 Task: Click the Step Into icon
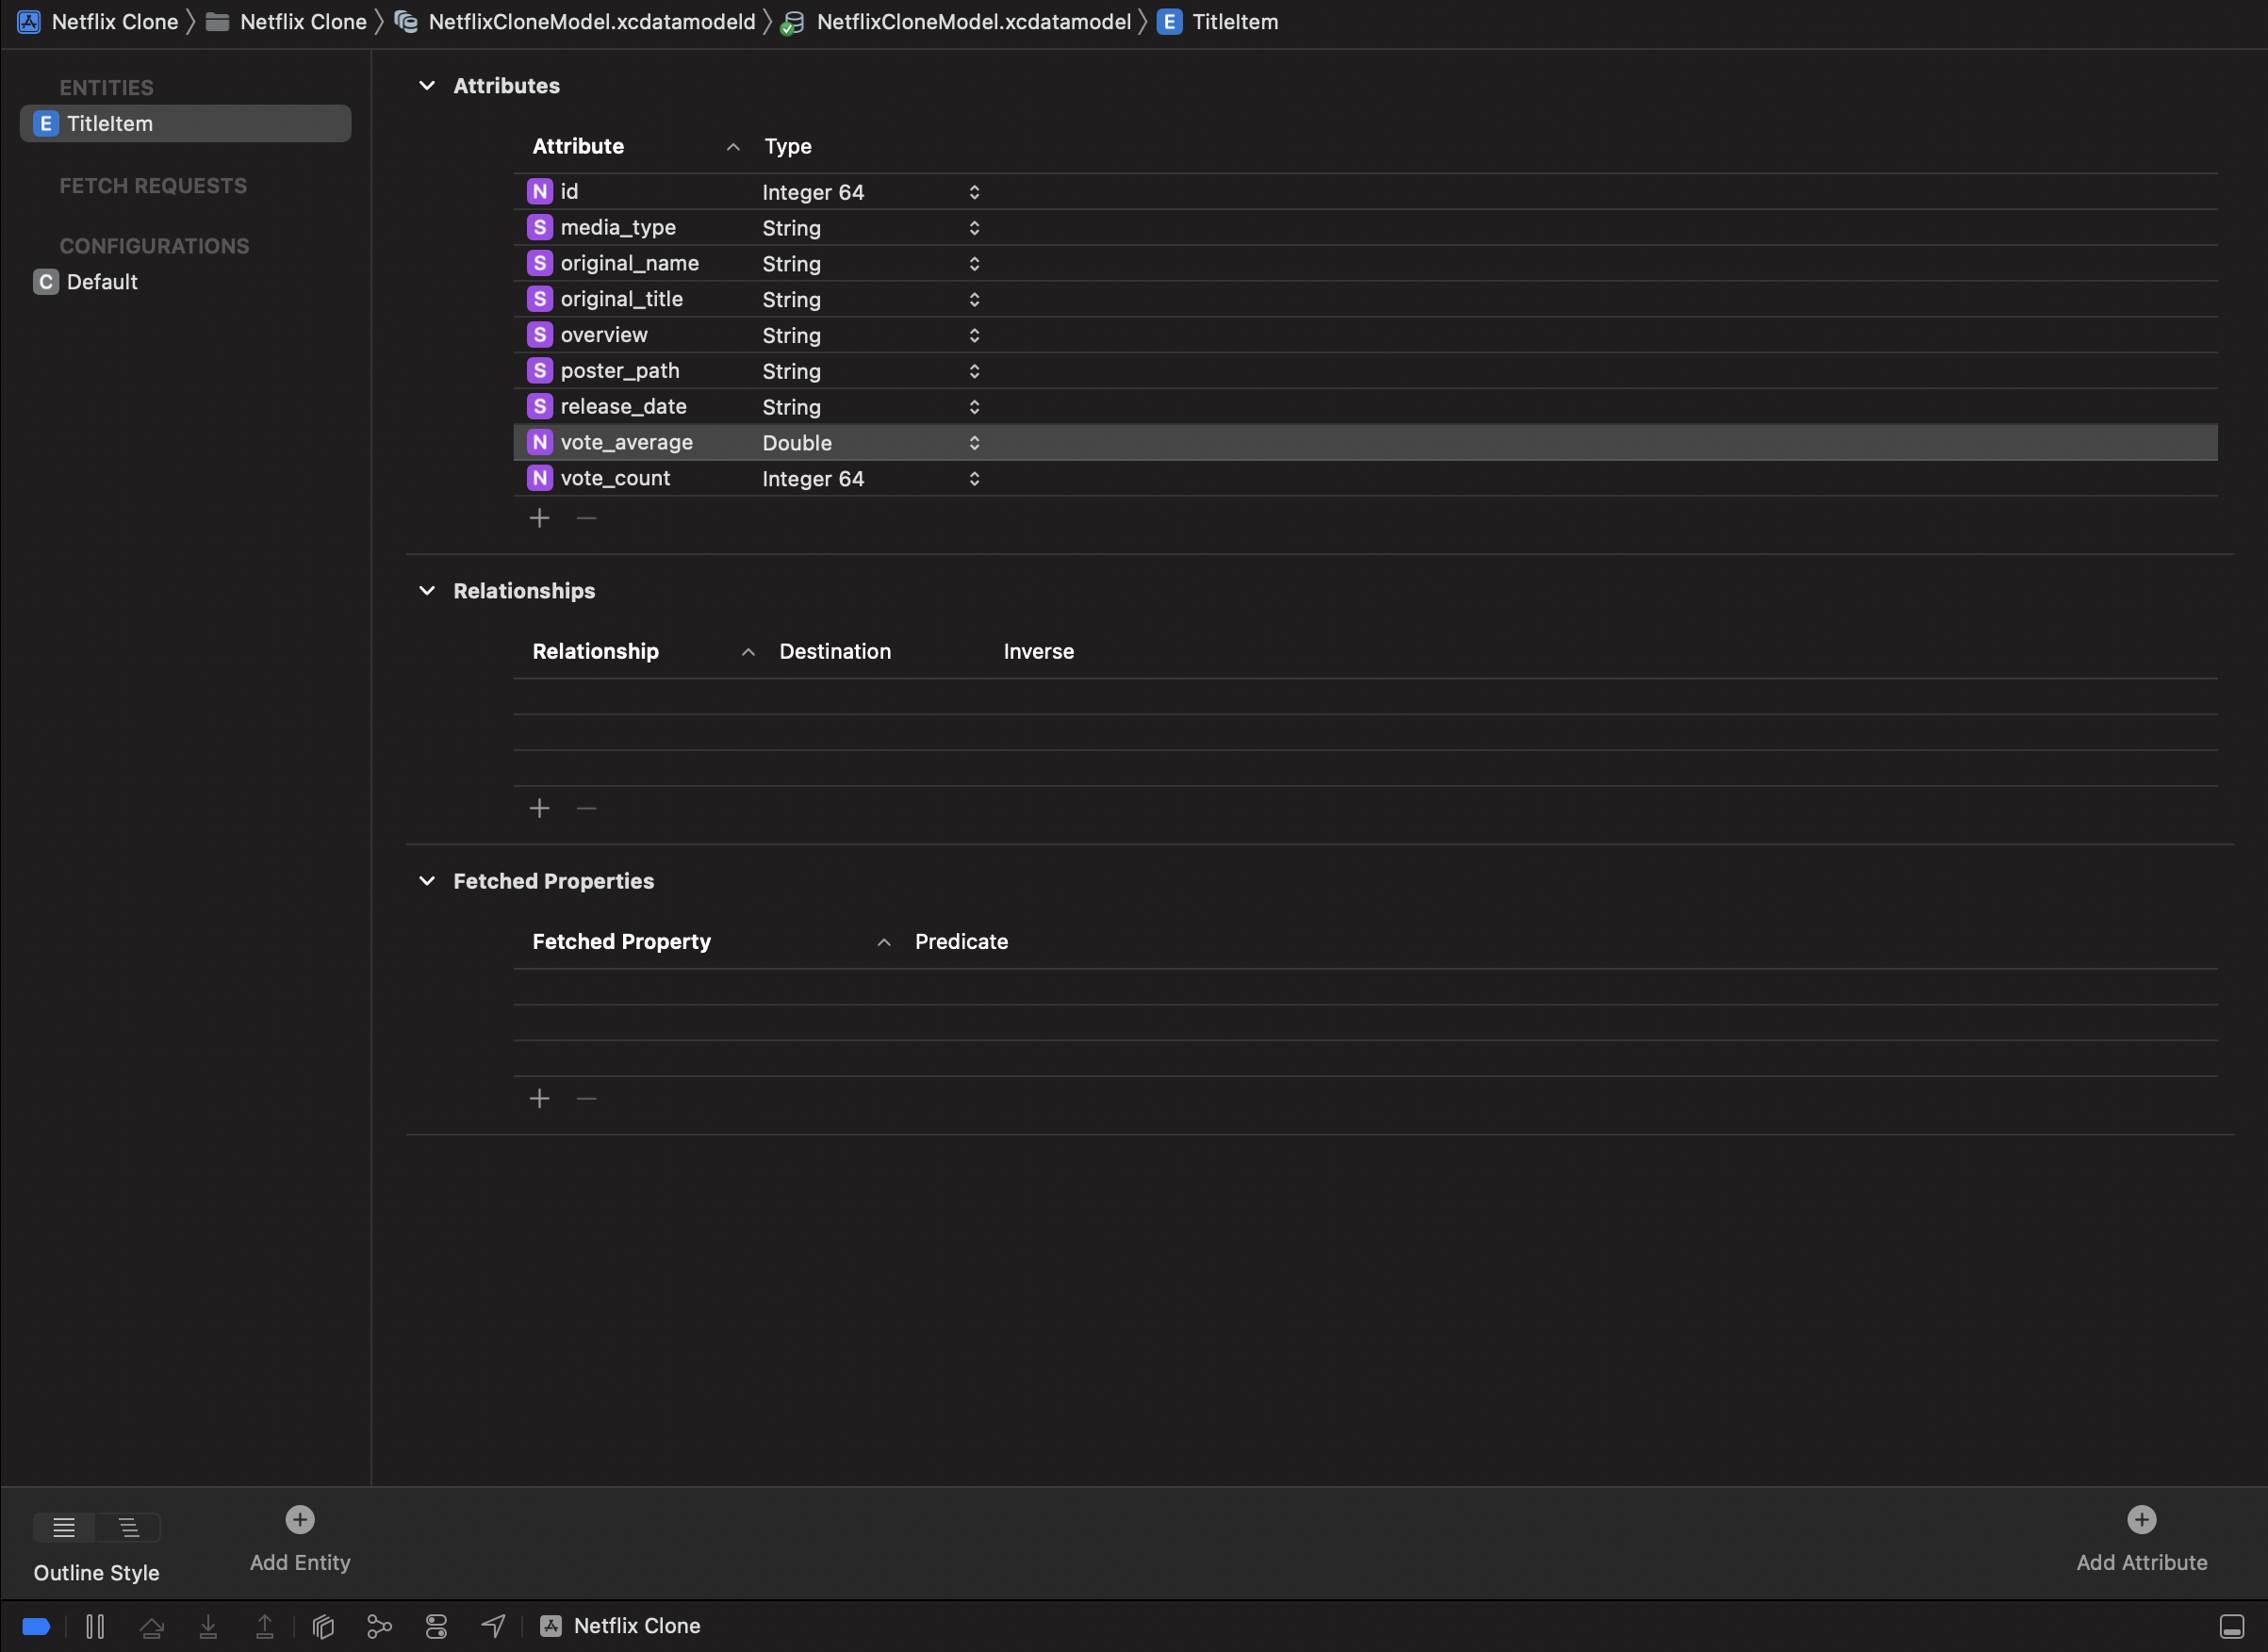[208, 1625]
